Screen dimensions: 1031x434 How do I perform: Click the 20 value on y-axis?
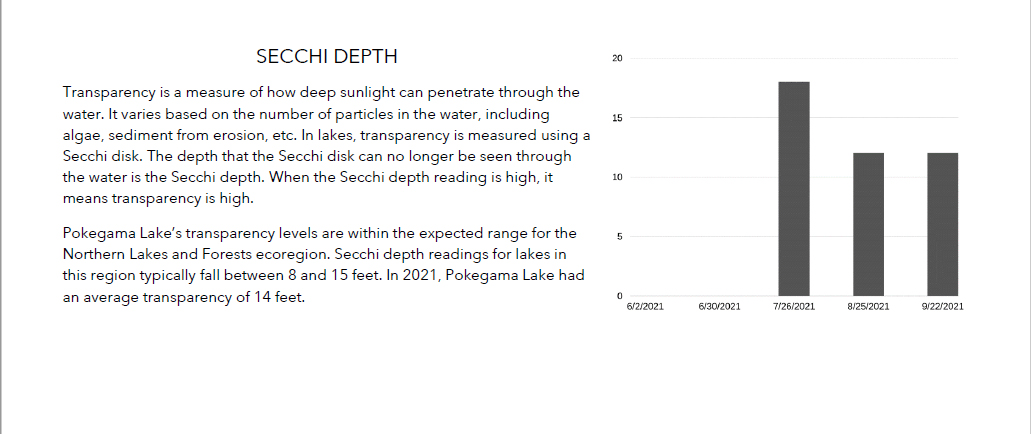[x=617, y=59]
